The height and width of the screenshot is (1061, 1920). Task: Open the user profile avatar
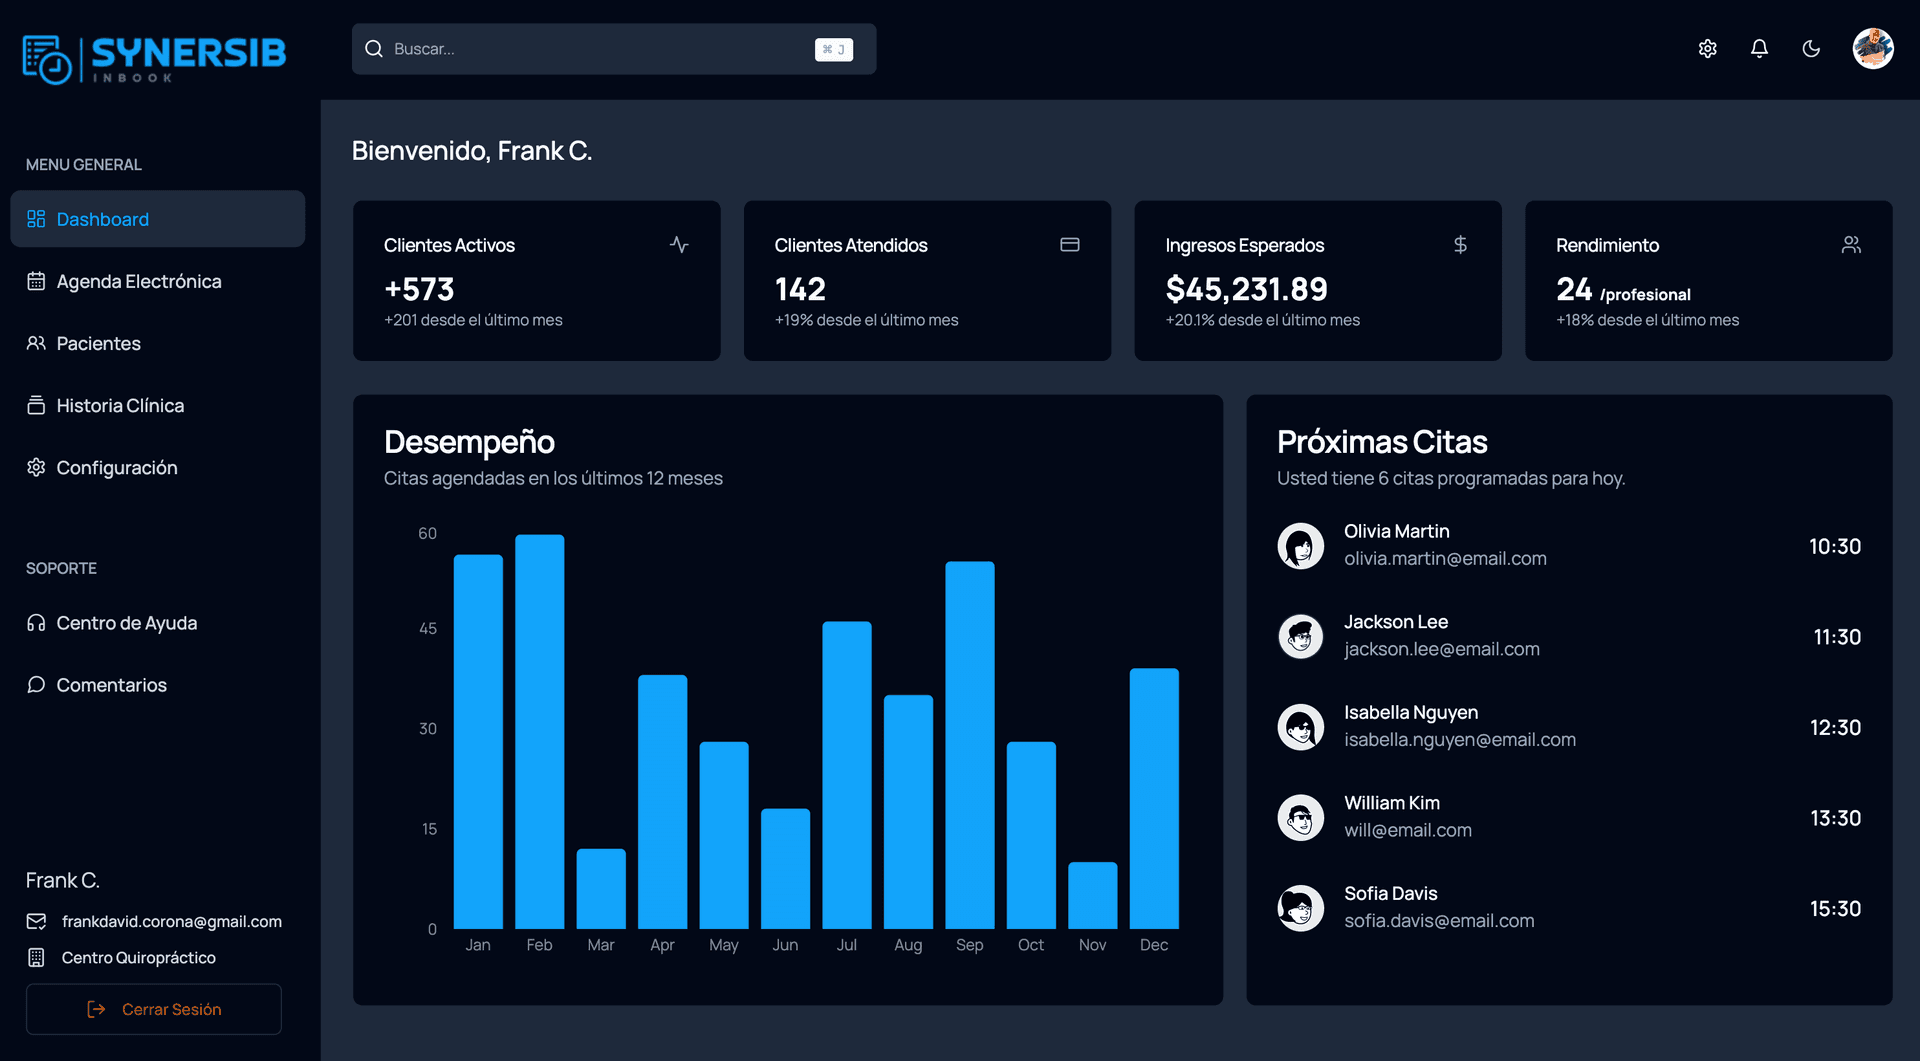pos(1872,49)
